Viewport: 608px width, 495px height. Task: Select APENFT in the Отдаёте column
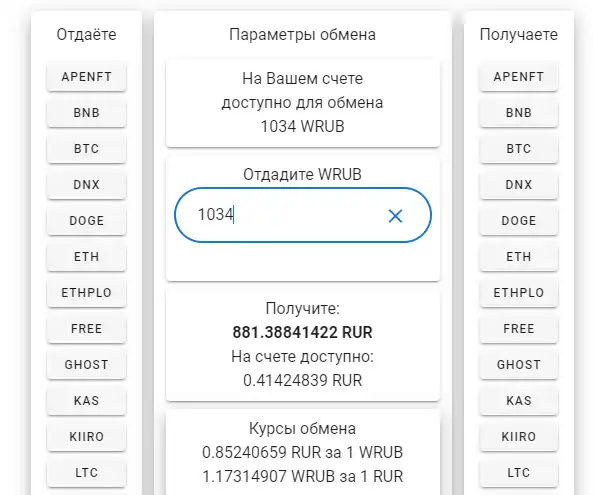coord(86,76)
